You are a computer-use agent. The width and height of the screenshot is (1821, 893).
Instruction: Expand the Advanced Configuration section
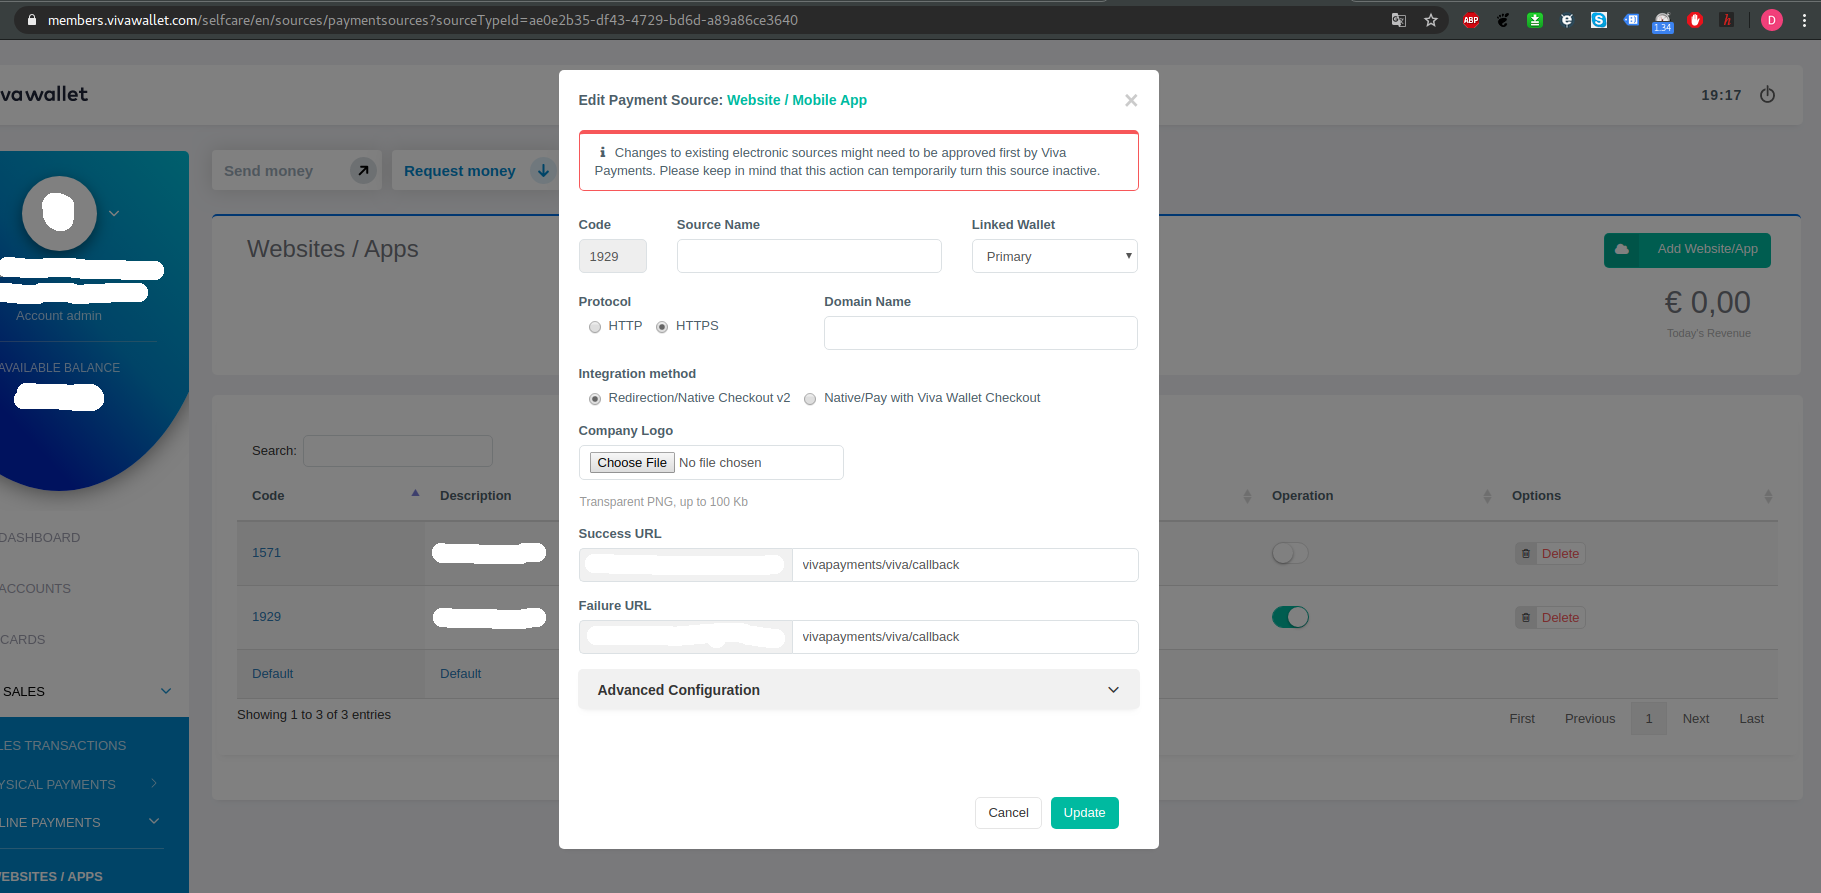(x=858, y=690)
